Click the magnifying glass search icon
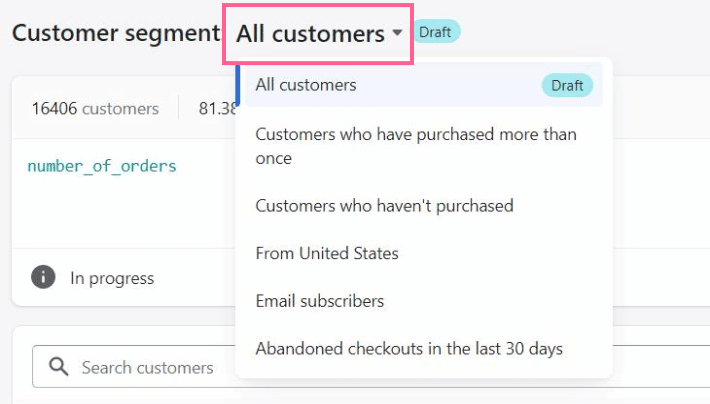 (58, 366)
